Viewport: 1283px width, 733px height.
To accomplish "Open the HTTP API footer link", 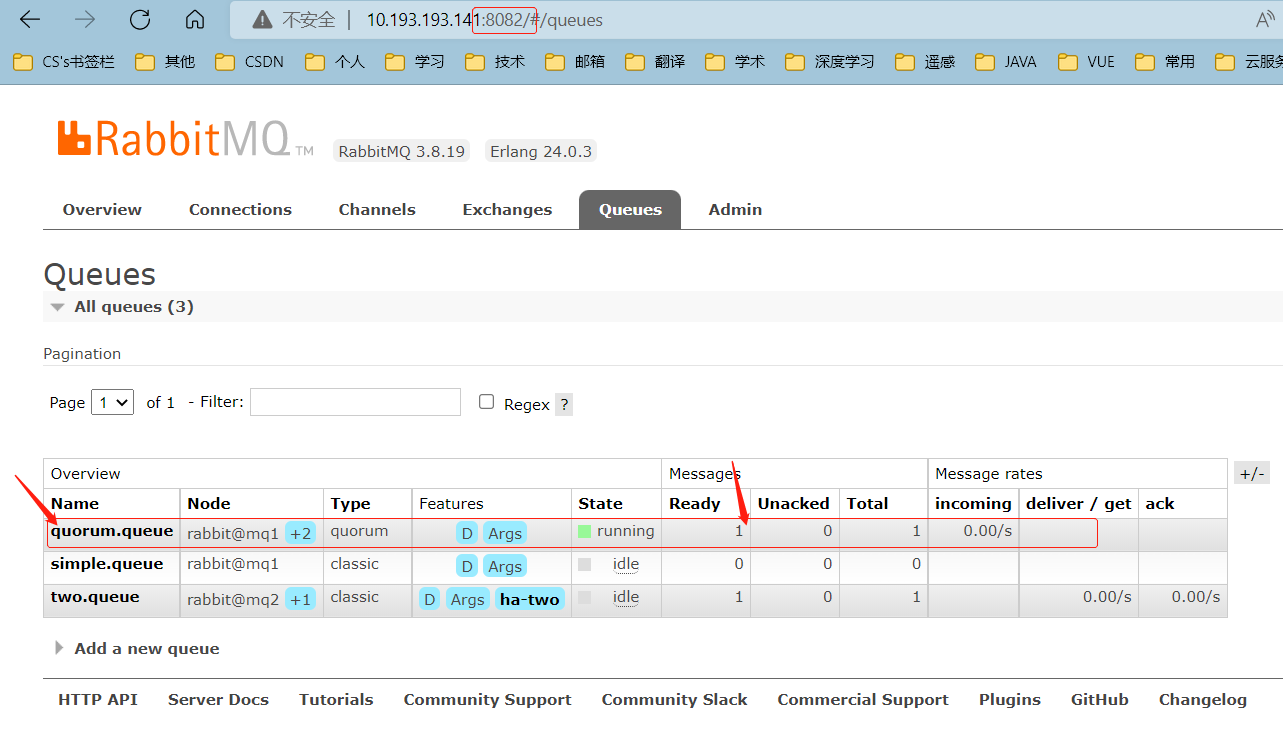I will 98,700.
